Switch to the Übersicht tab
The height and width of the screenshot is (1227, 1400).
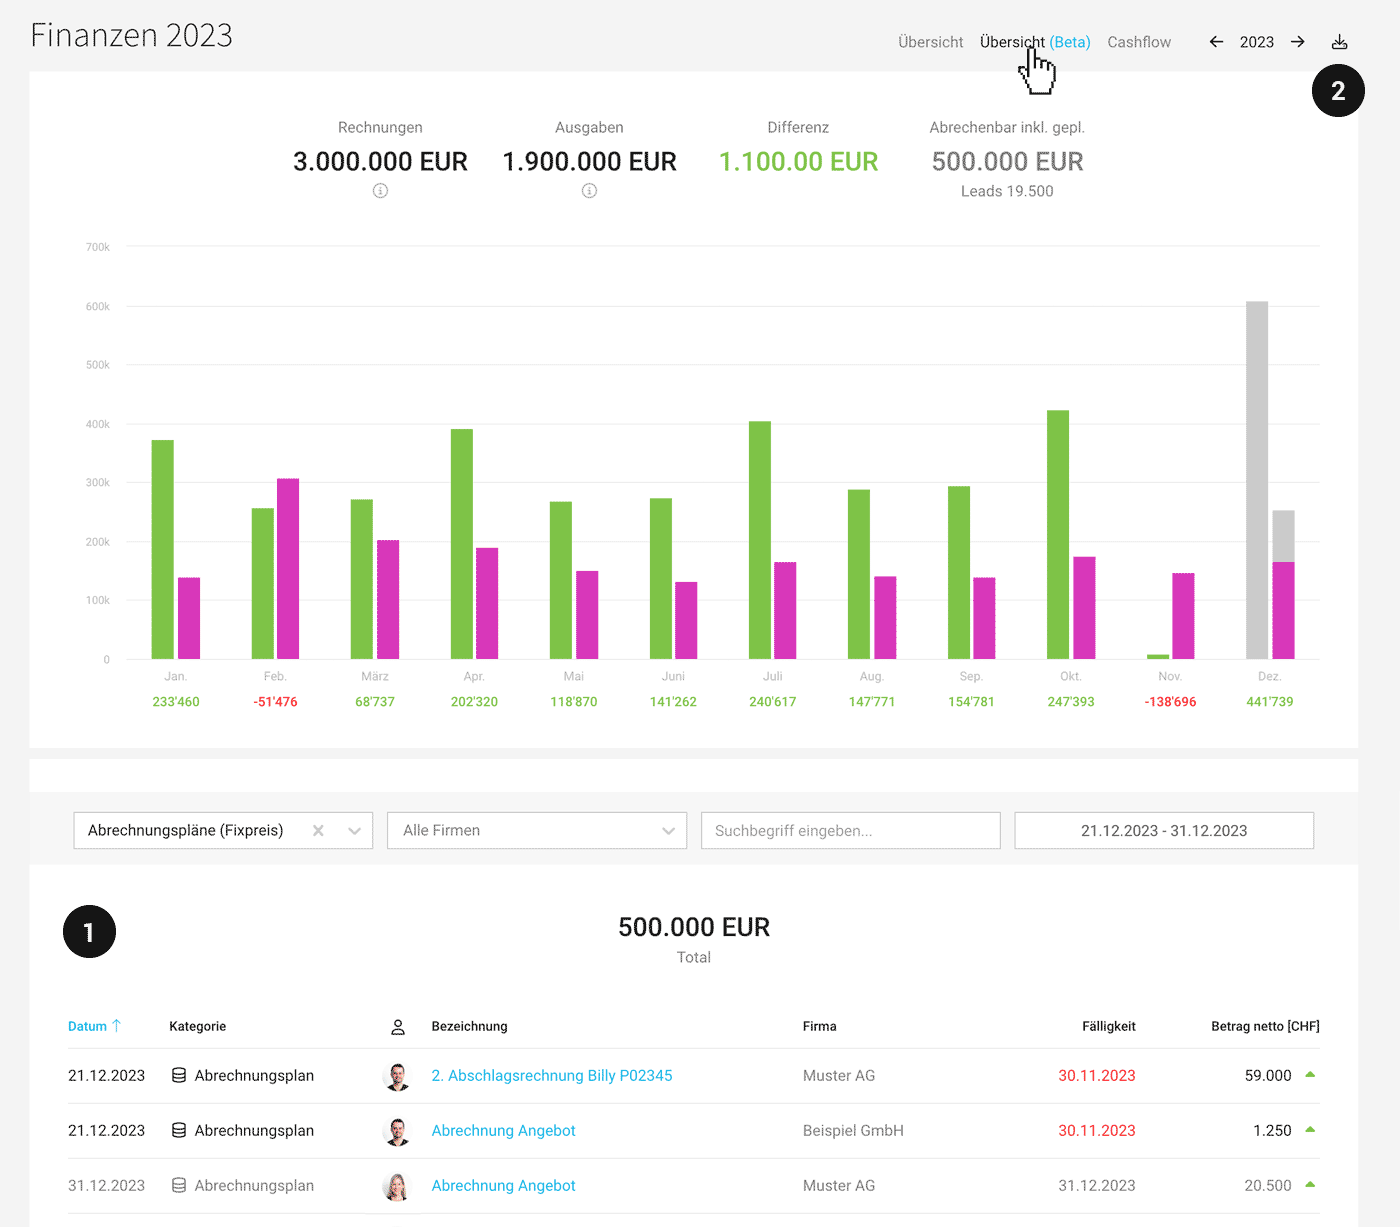(x=930, y=42)
